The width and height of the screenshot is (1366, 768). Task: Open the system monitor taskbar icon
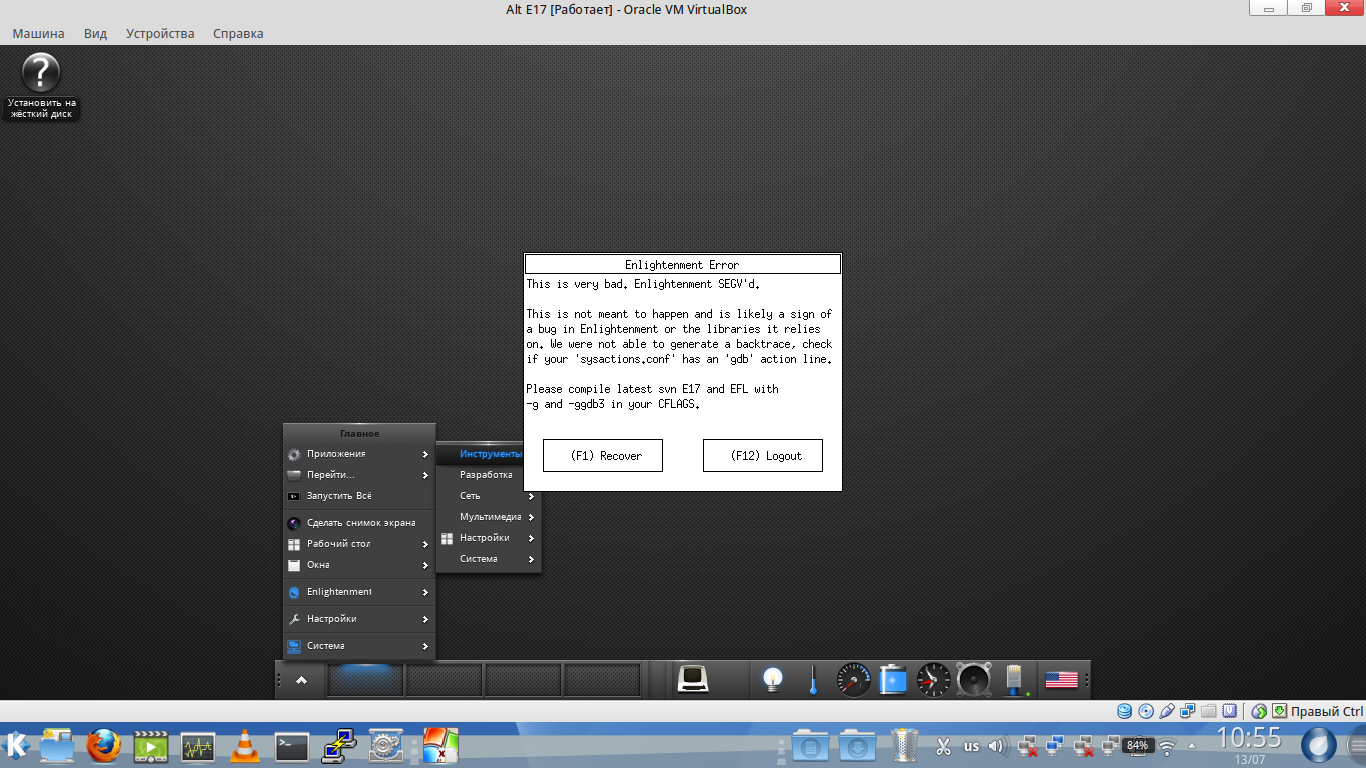pos(198,746)
